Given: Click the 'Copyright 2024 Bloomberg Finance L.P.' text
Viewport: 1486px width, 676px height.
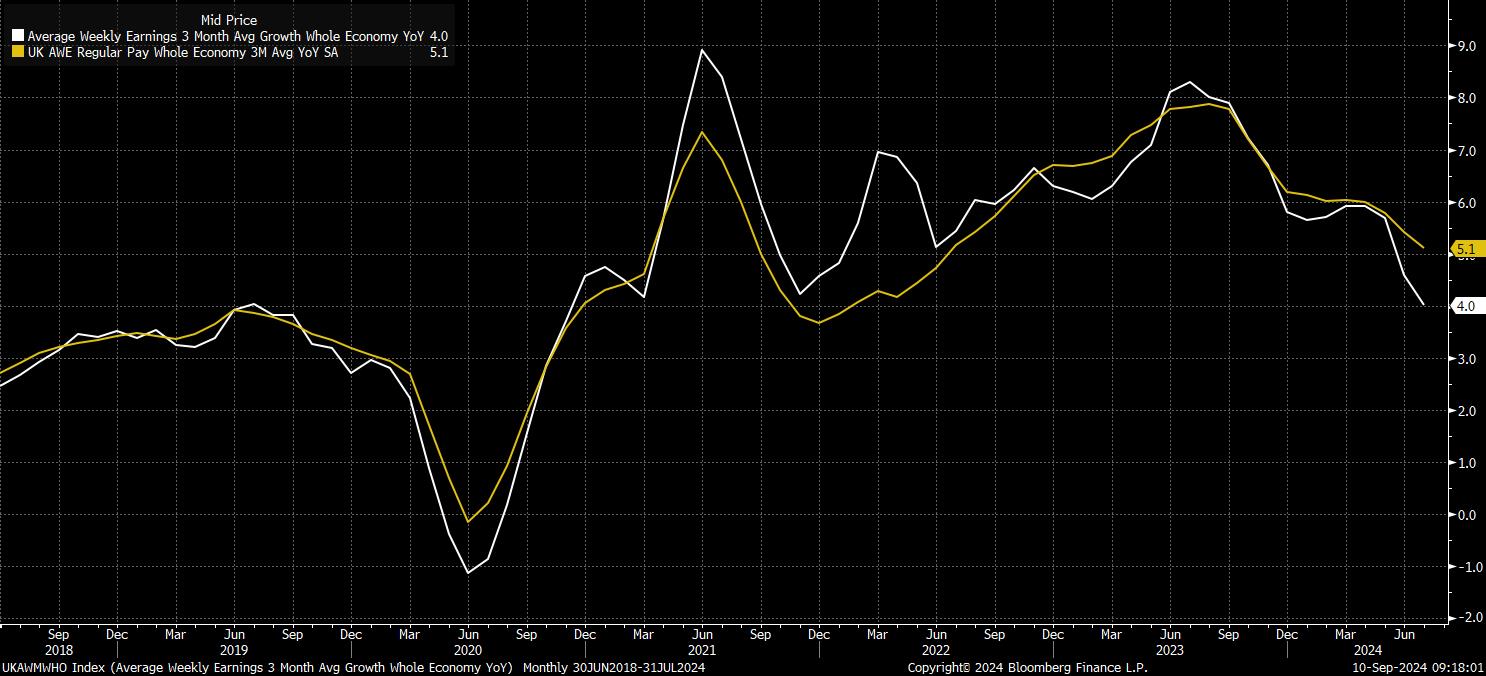Looking at the screenshot, I should (x=1027, y=667).
